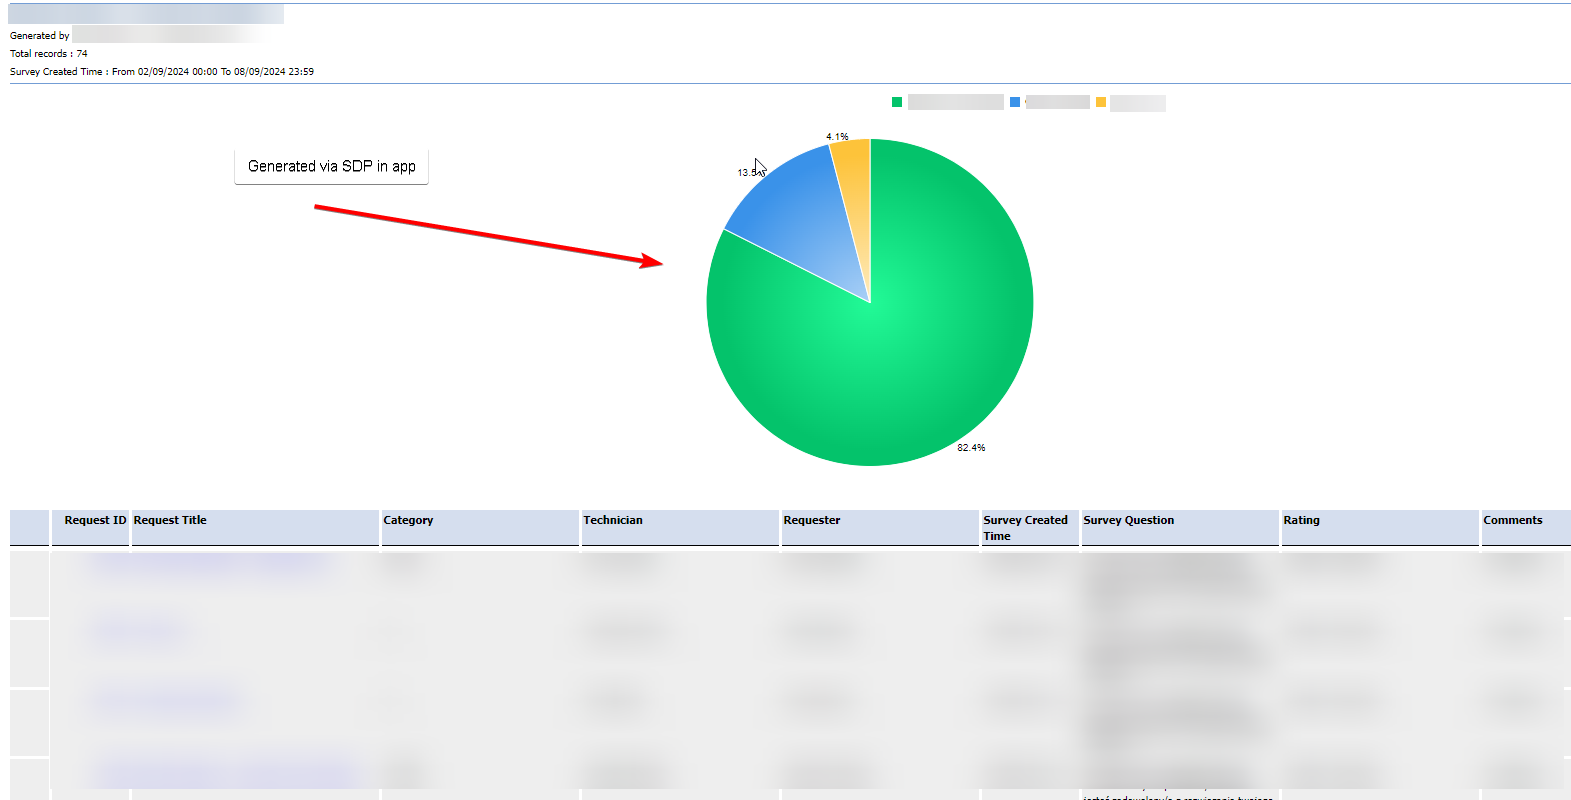
Task: Click the 82.4% pie chart label
Action: tap(971, 448)
